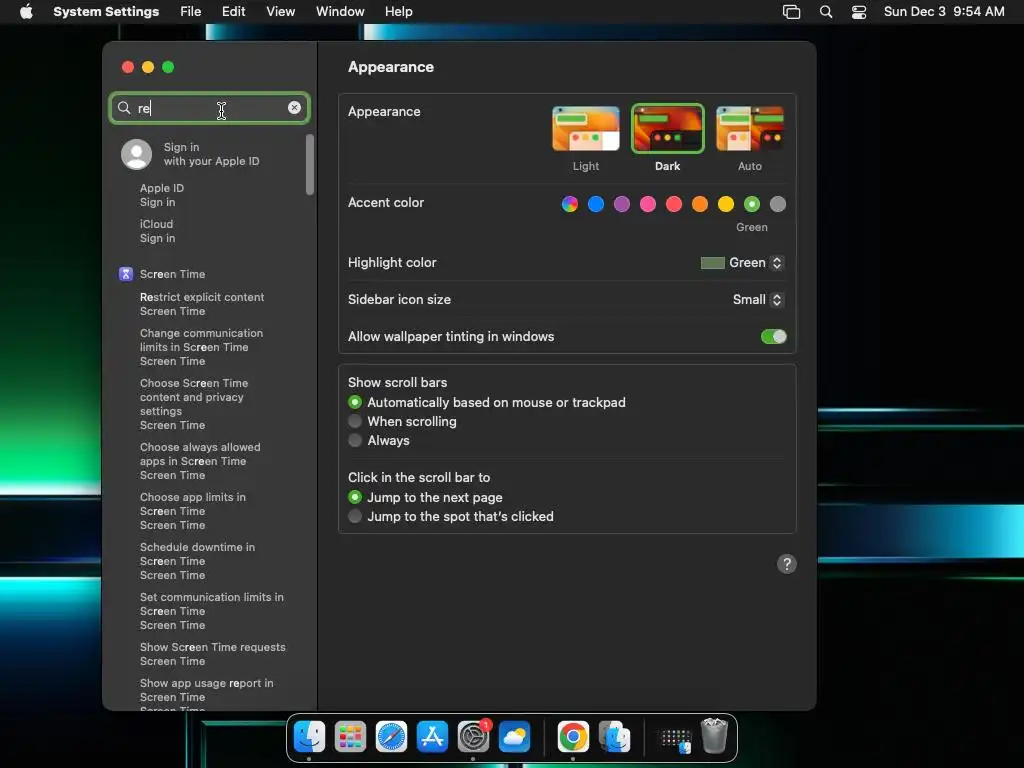Select the Dark appearance thumbnail

tap(667, 129)
